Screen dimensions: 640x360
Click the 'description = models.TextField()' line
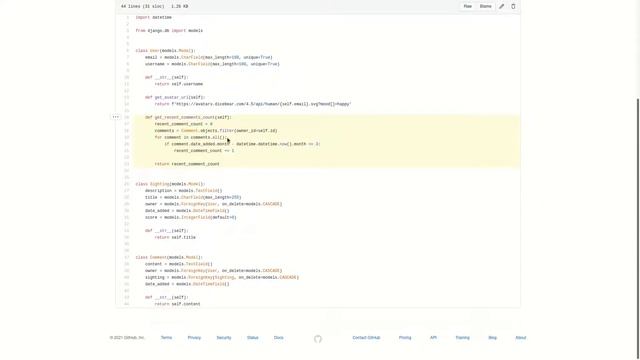pos(184,191)
